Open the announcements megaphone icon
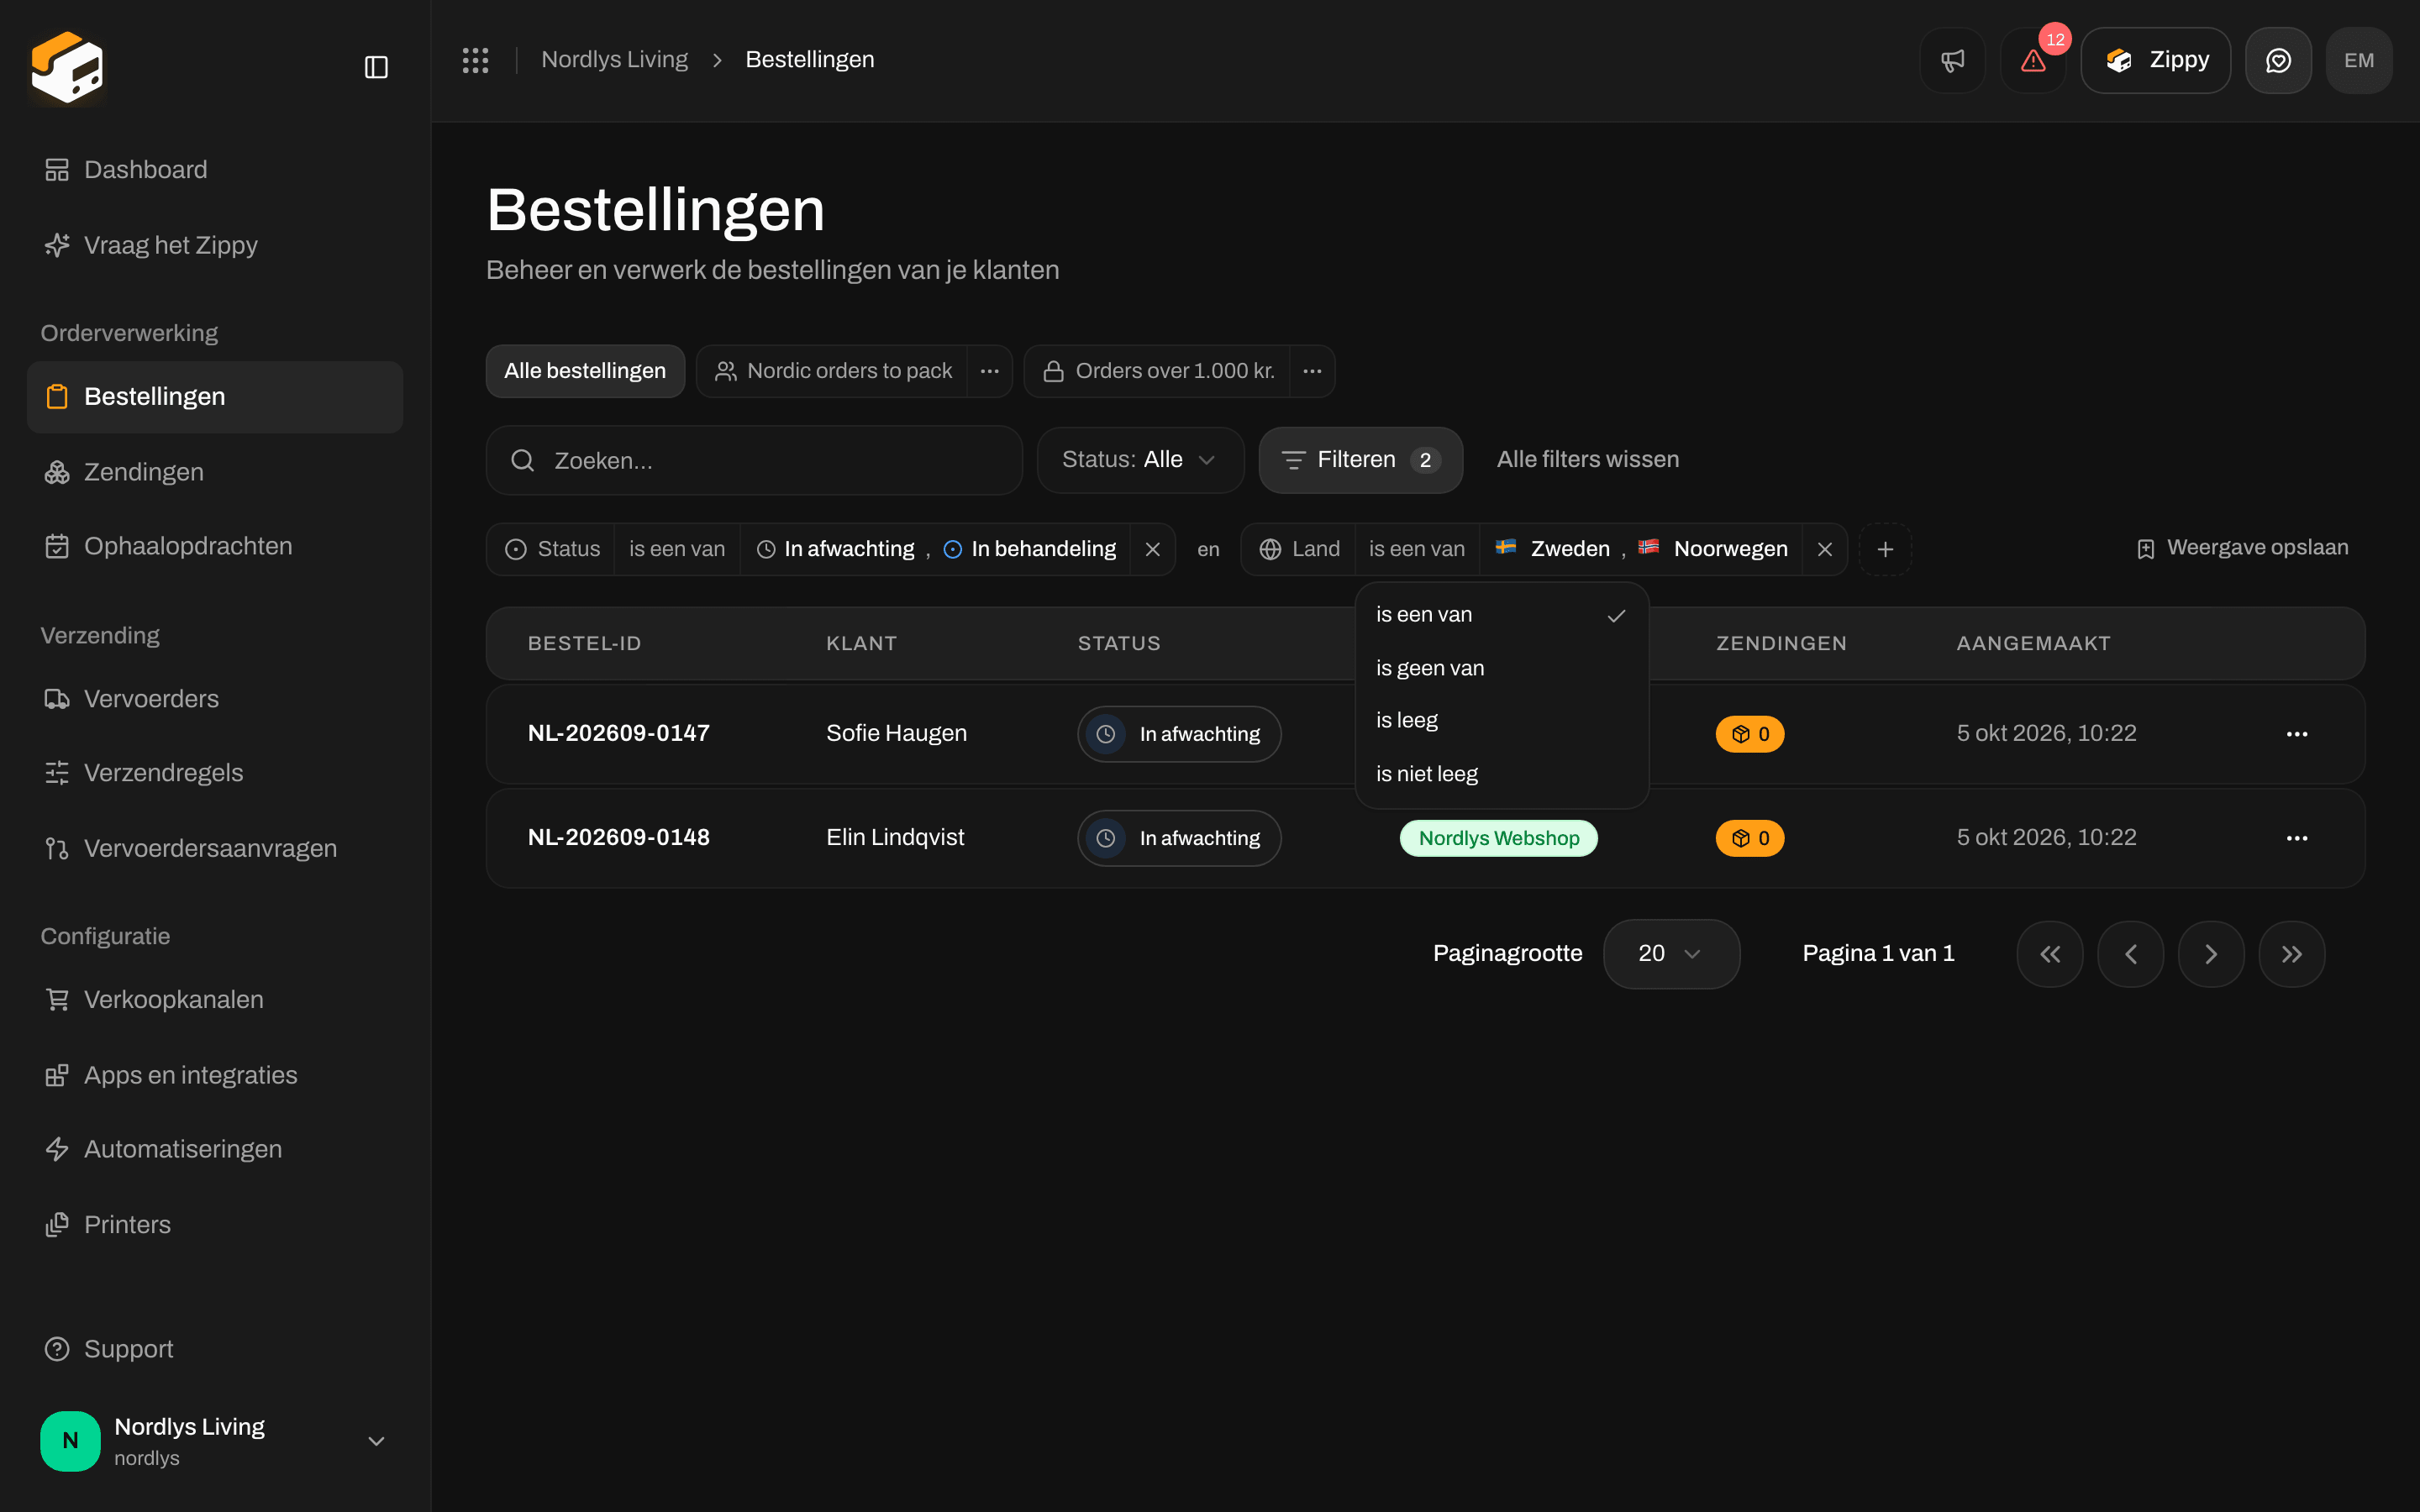Viewport: 2420px width, 1512px height. coord(1952,60)
